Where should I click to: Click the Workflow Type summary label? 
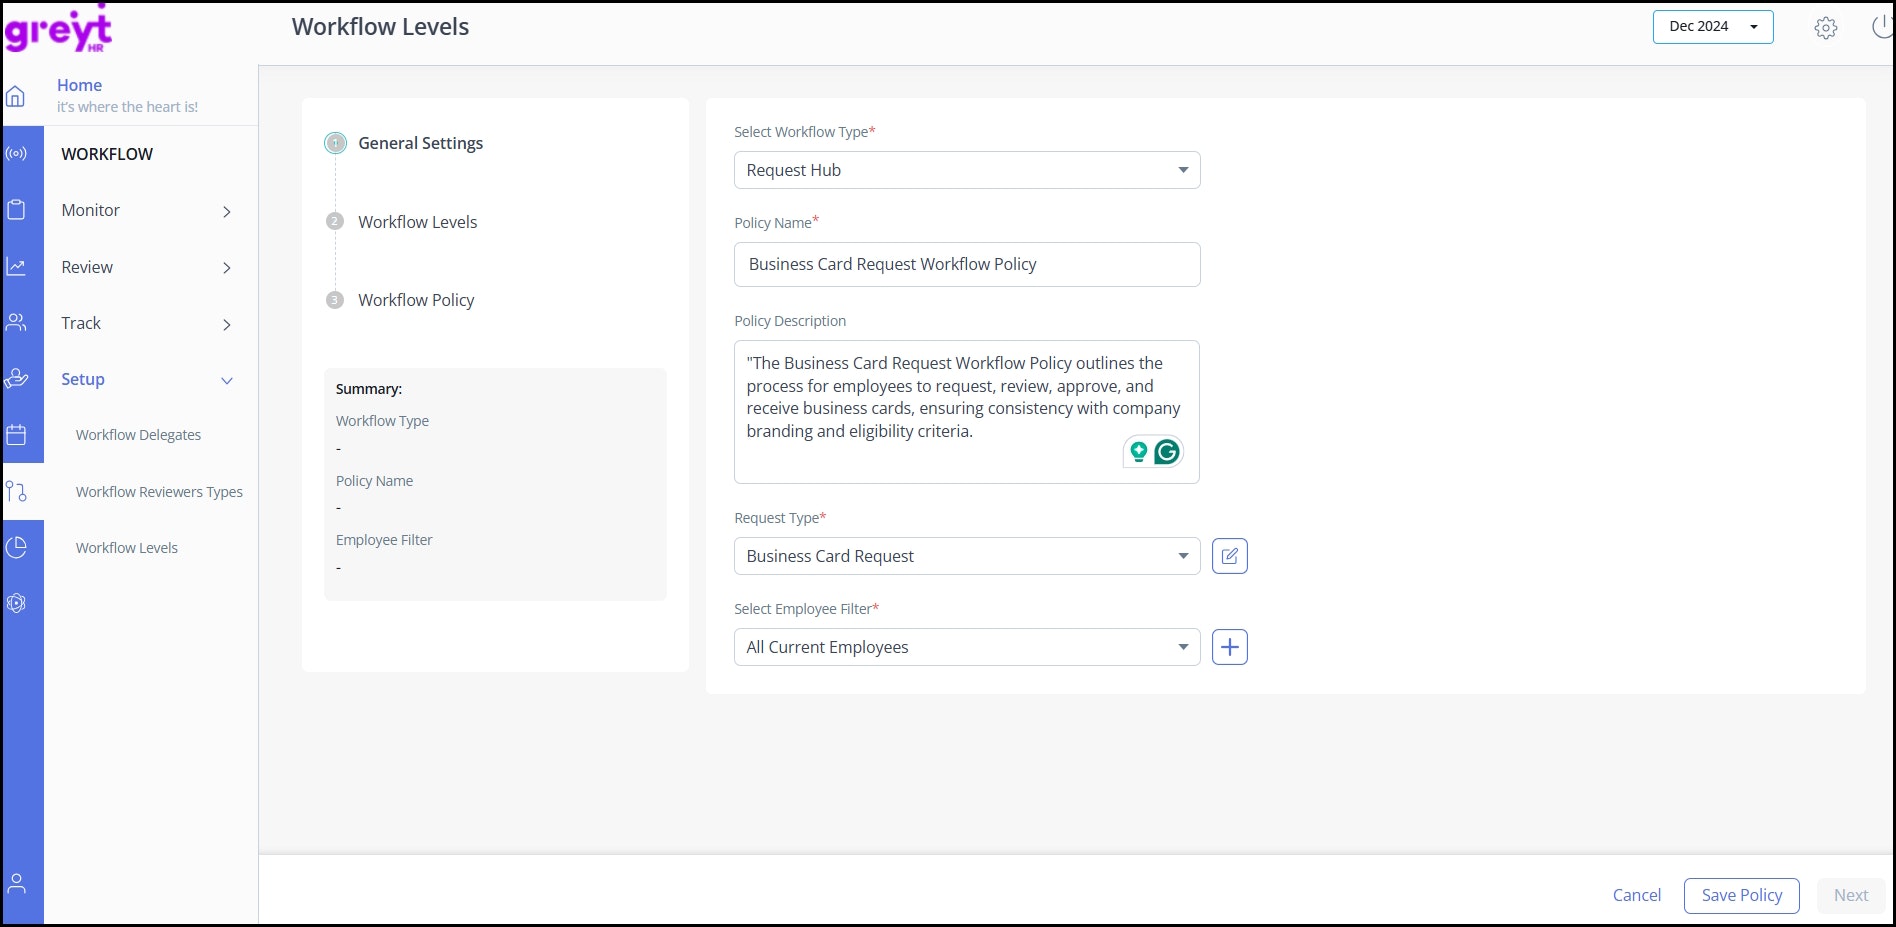coord(382,421)
